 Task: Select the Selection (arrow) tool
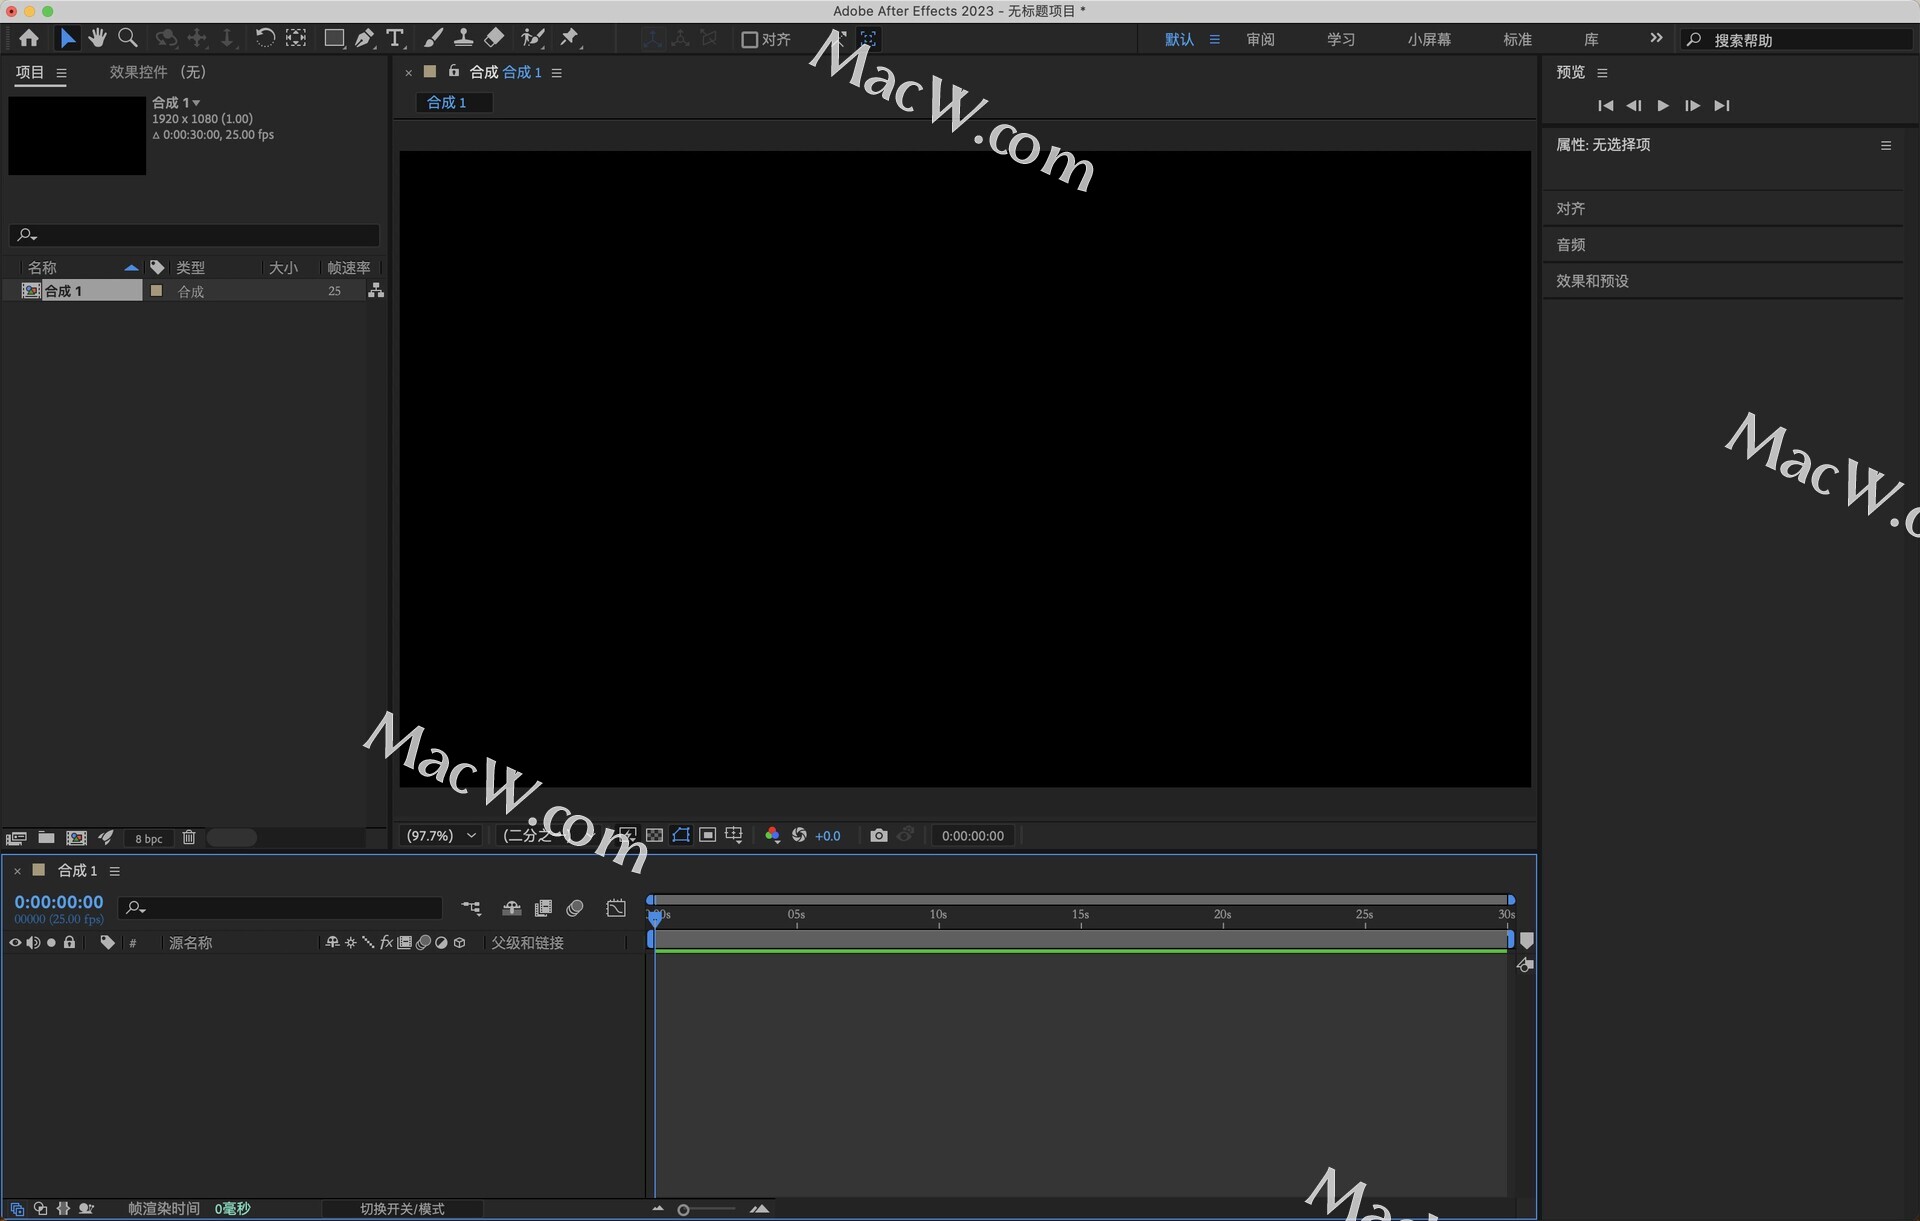pos(67,38)
